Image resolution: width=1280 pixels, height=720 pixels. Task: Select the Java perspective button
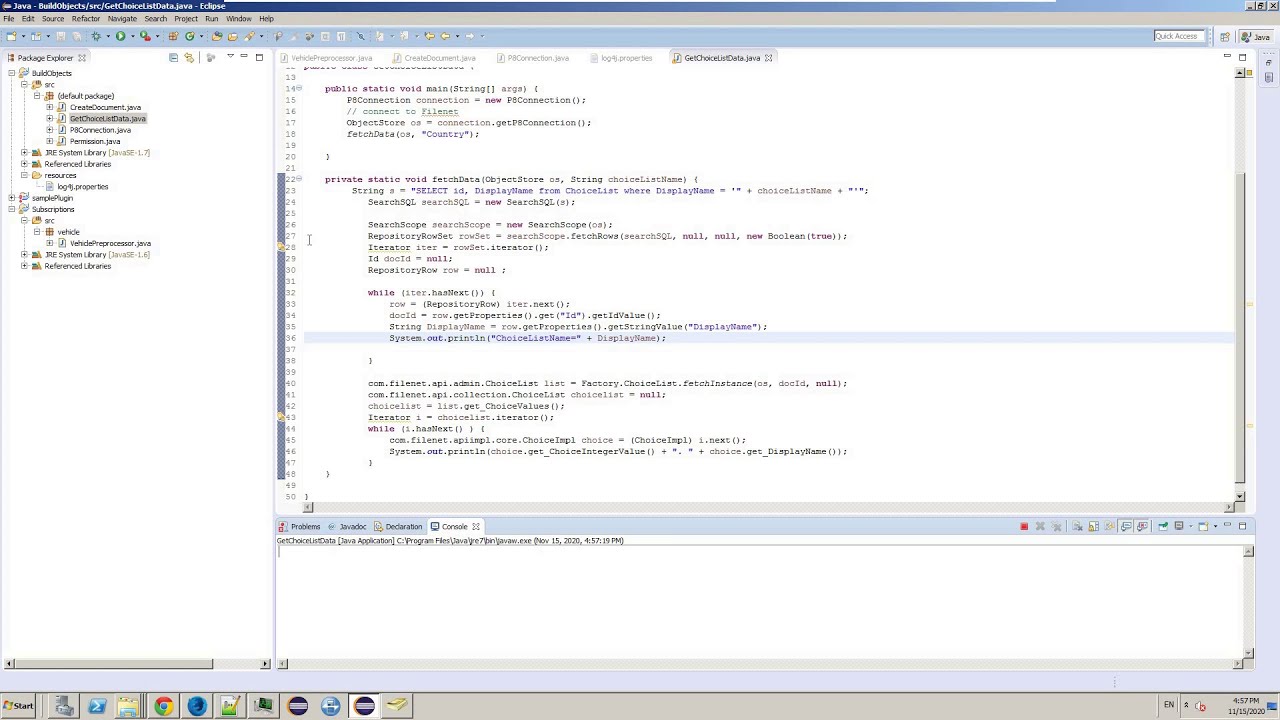coord(1256,37)
